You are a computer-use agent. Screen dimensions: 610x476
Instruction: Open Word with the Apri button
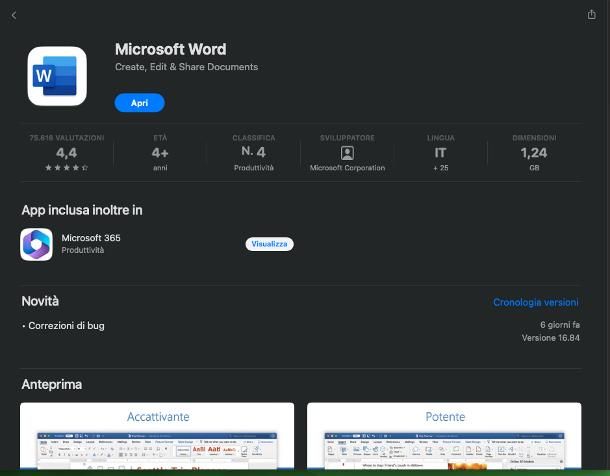140,103
